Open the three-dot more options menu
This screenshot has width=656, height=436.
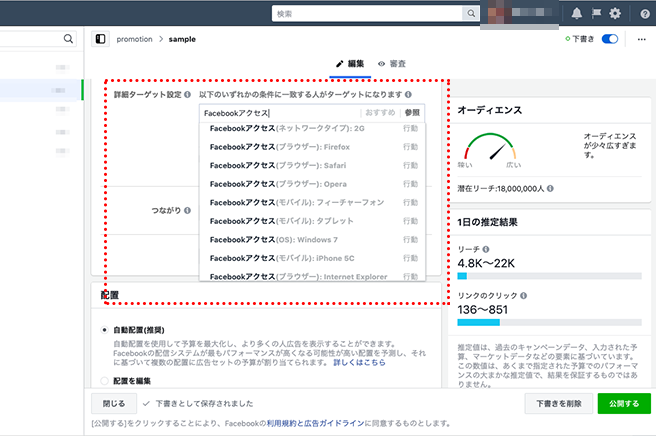tap(641, 39)
